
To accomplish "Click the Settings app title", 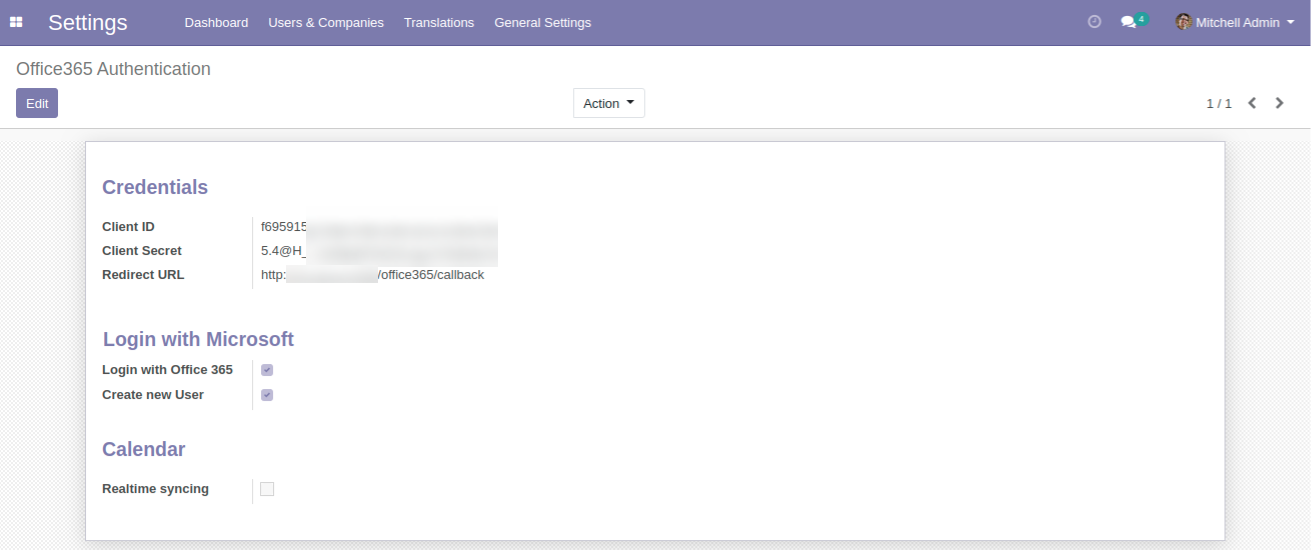I will pyautogui.click(x=88, y=22).
